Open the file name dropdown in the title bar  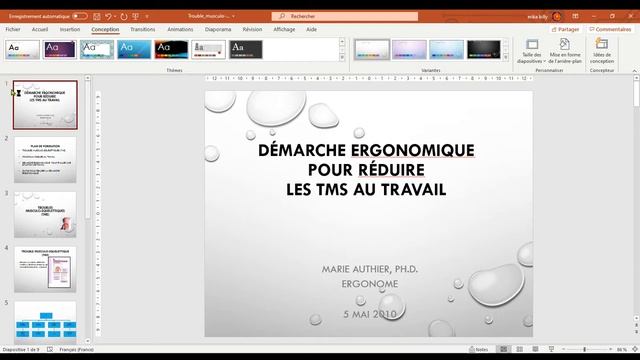233,16
